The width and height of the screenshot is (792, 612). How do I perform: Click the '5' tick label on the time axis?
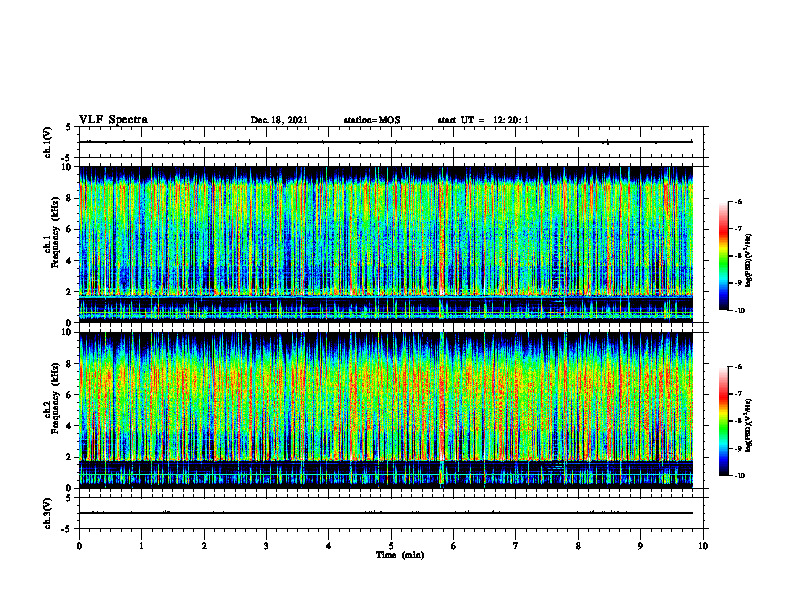click(x=391, y=546)
